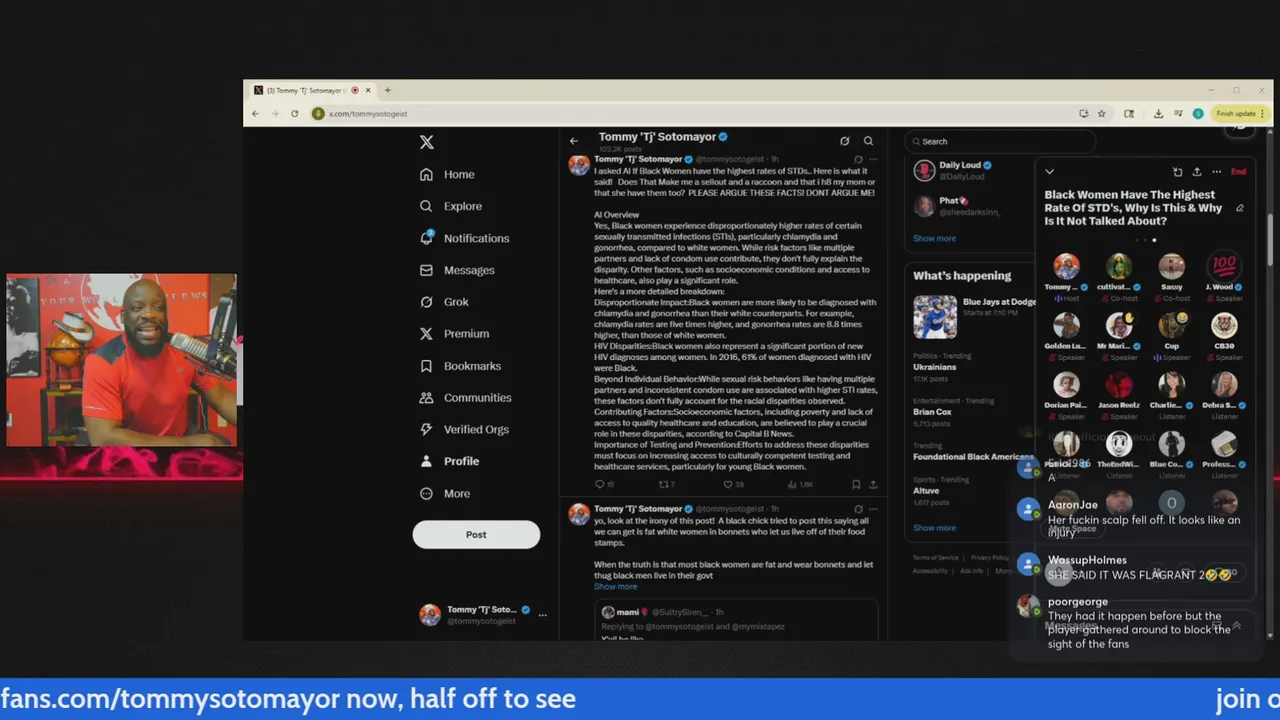Click Show more on the bonnets post
Screen dimensions: 1280x720
click(x=615, y=587)
